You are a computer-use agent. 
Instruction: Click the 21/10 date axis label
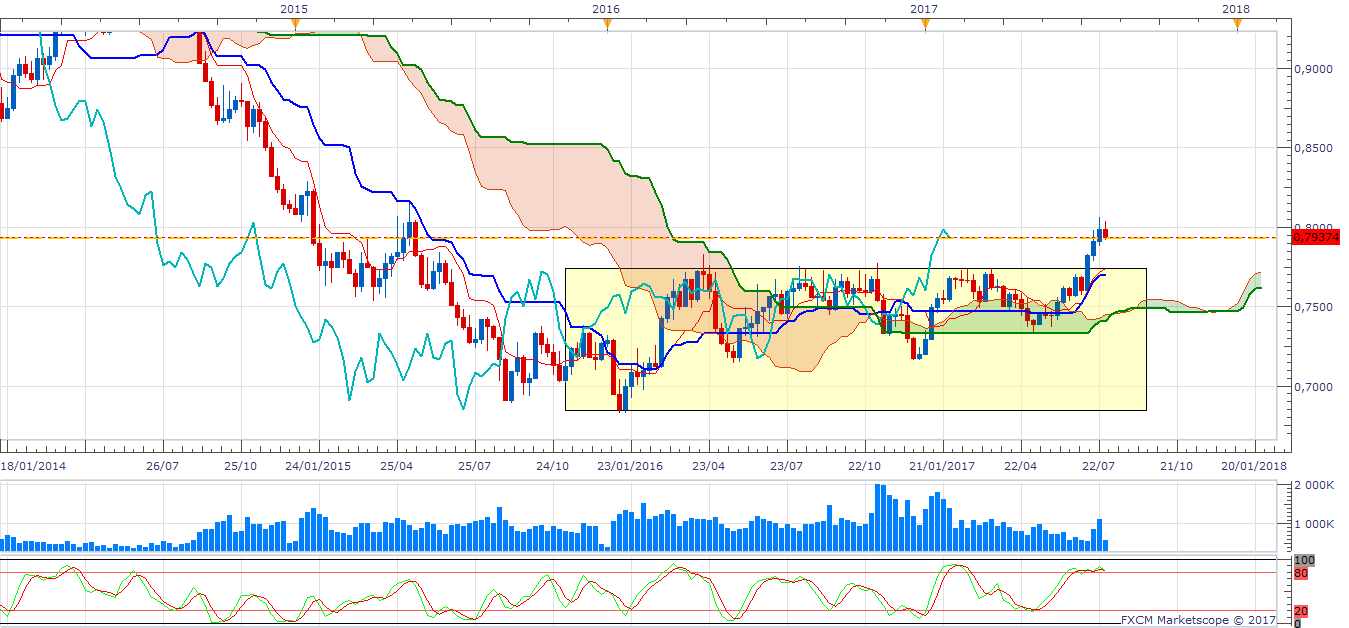tap(1177, 466)
